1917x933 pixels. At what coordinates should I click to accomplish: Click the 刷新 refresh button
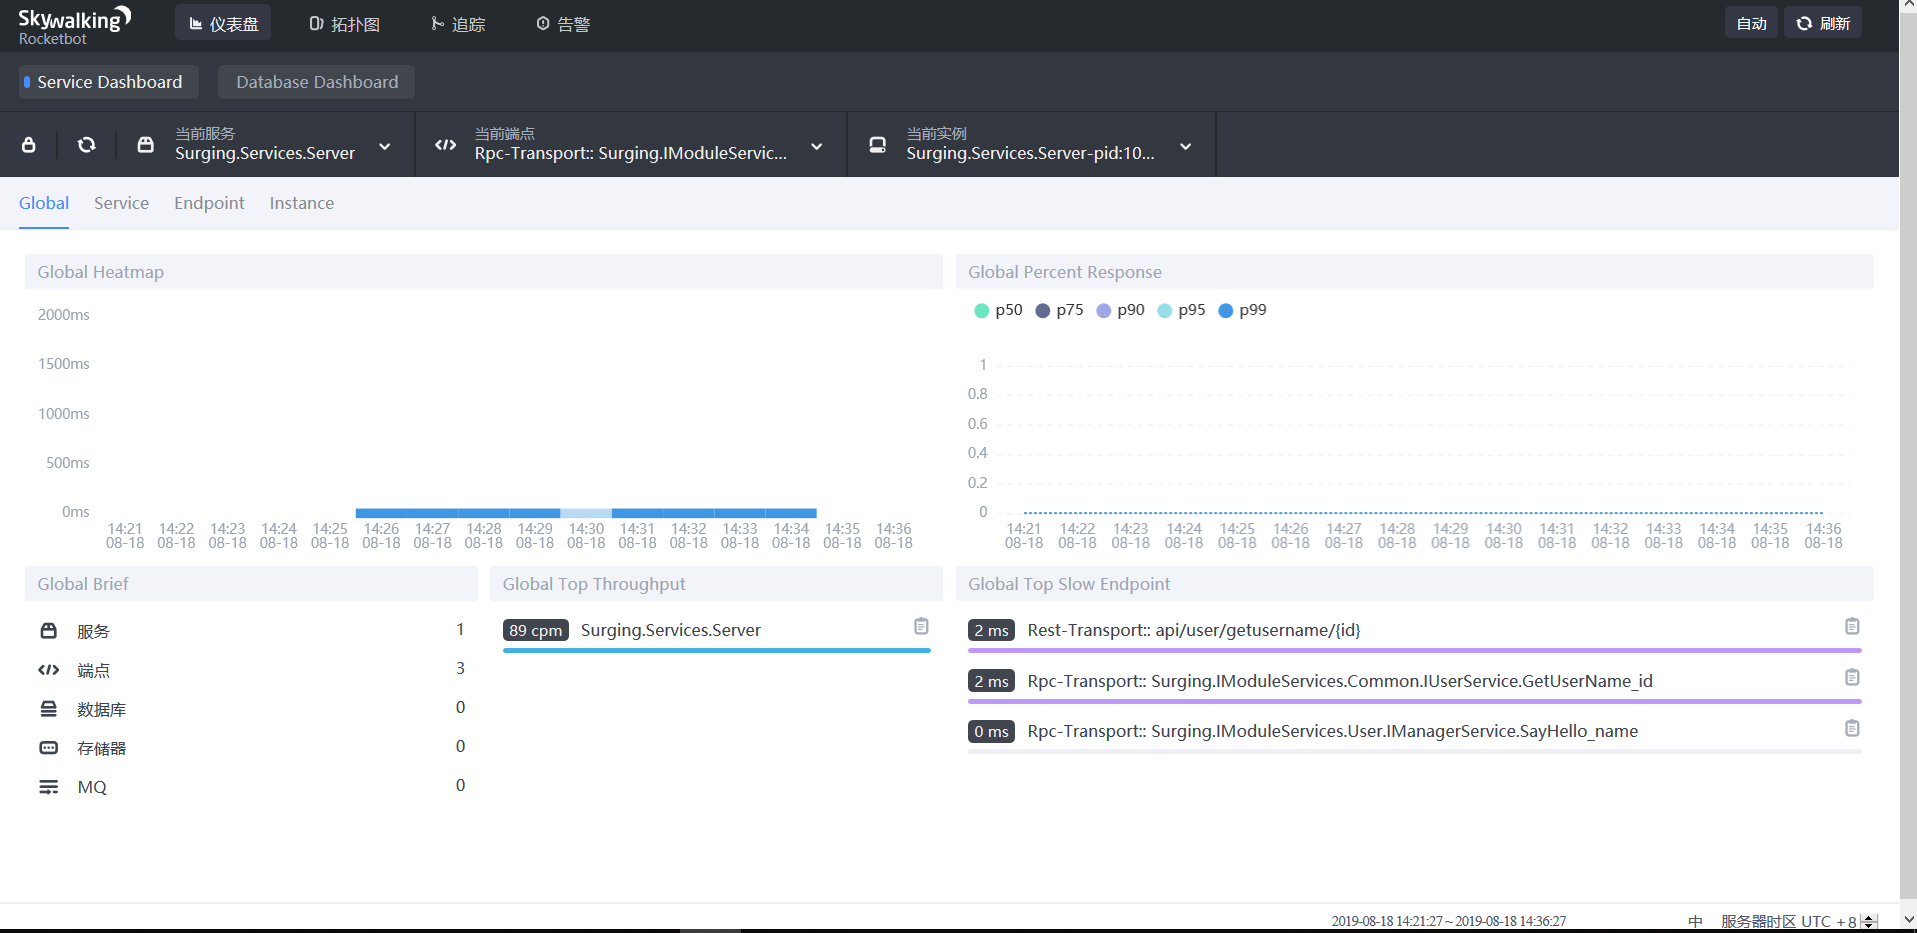tap(1823, 23)
